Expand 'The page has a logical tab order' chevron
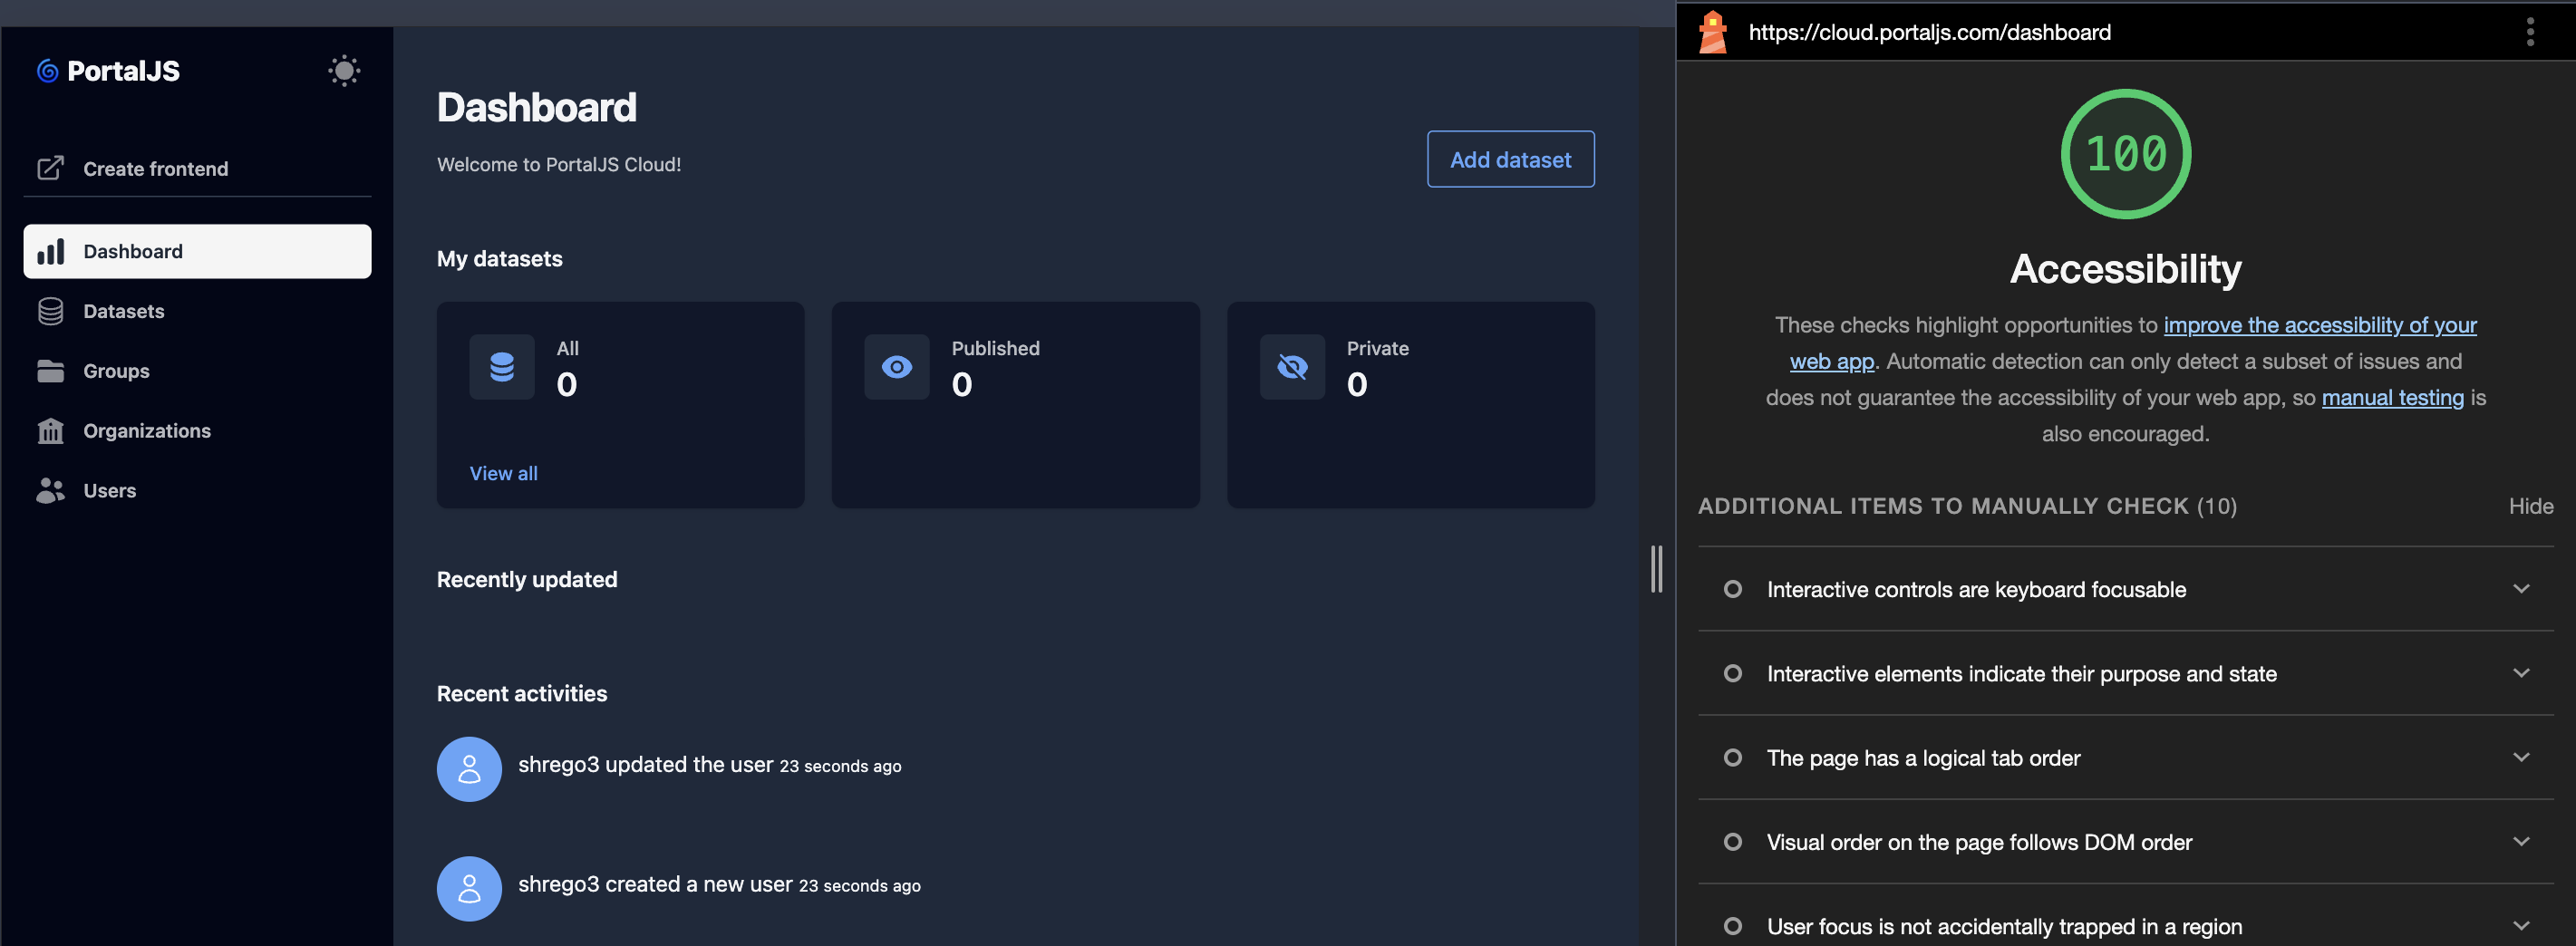2576x946 pixels. 2521,757
